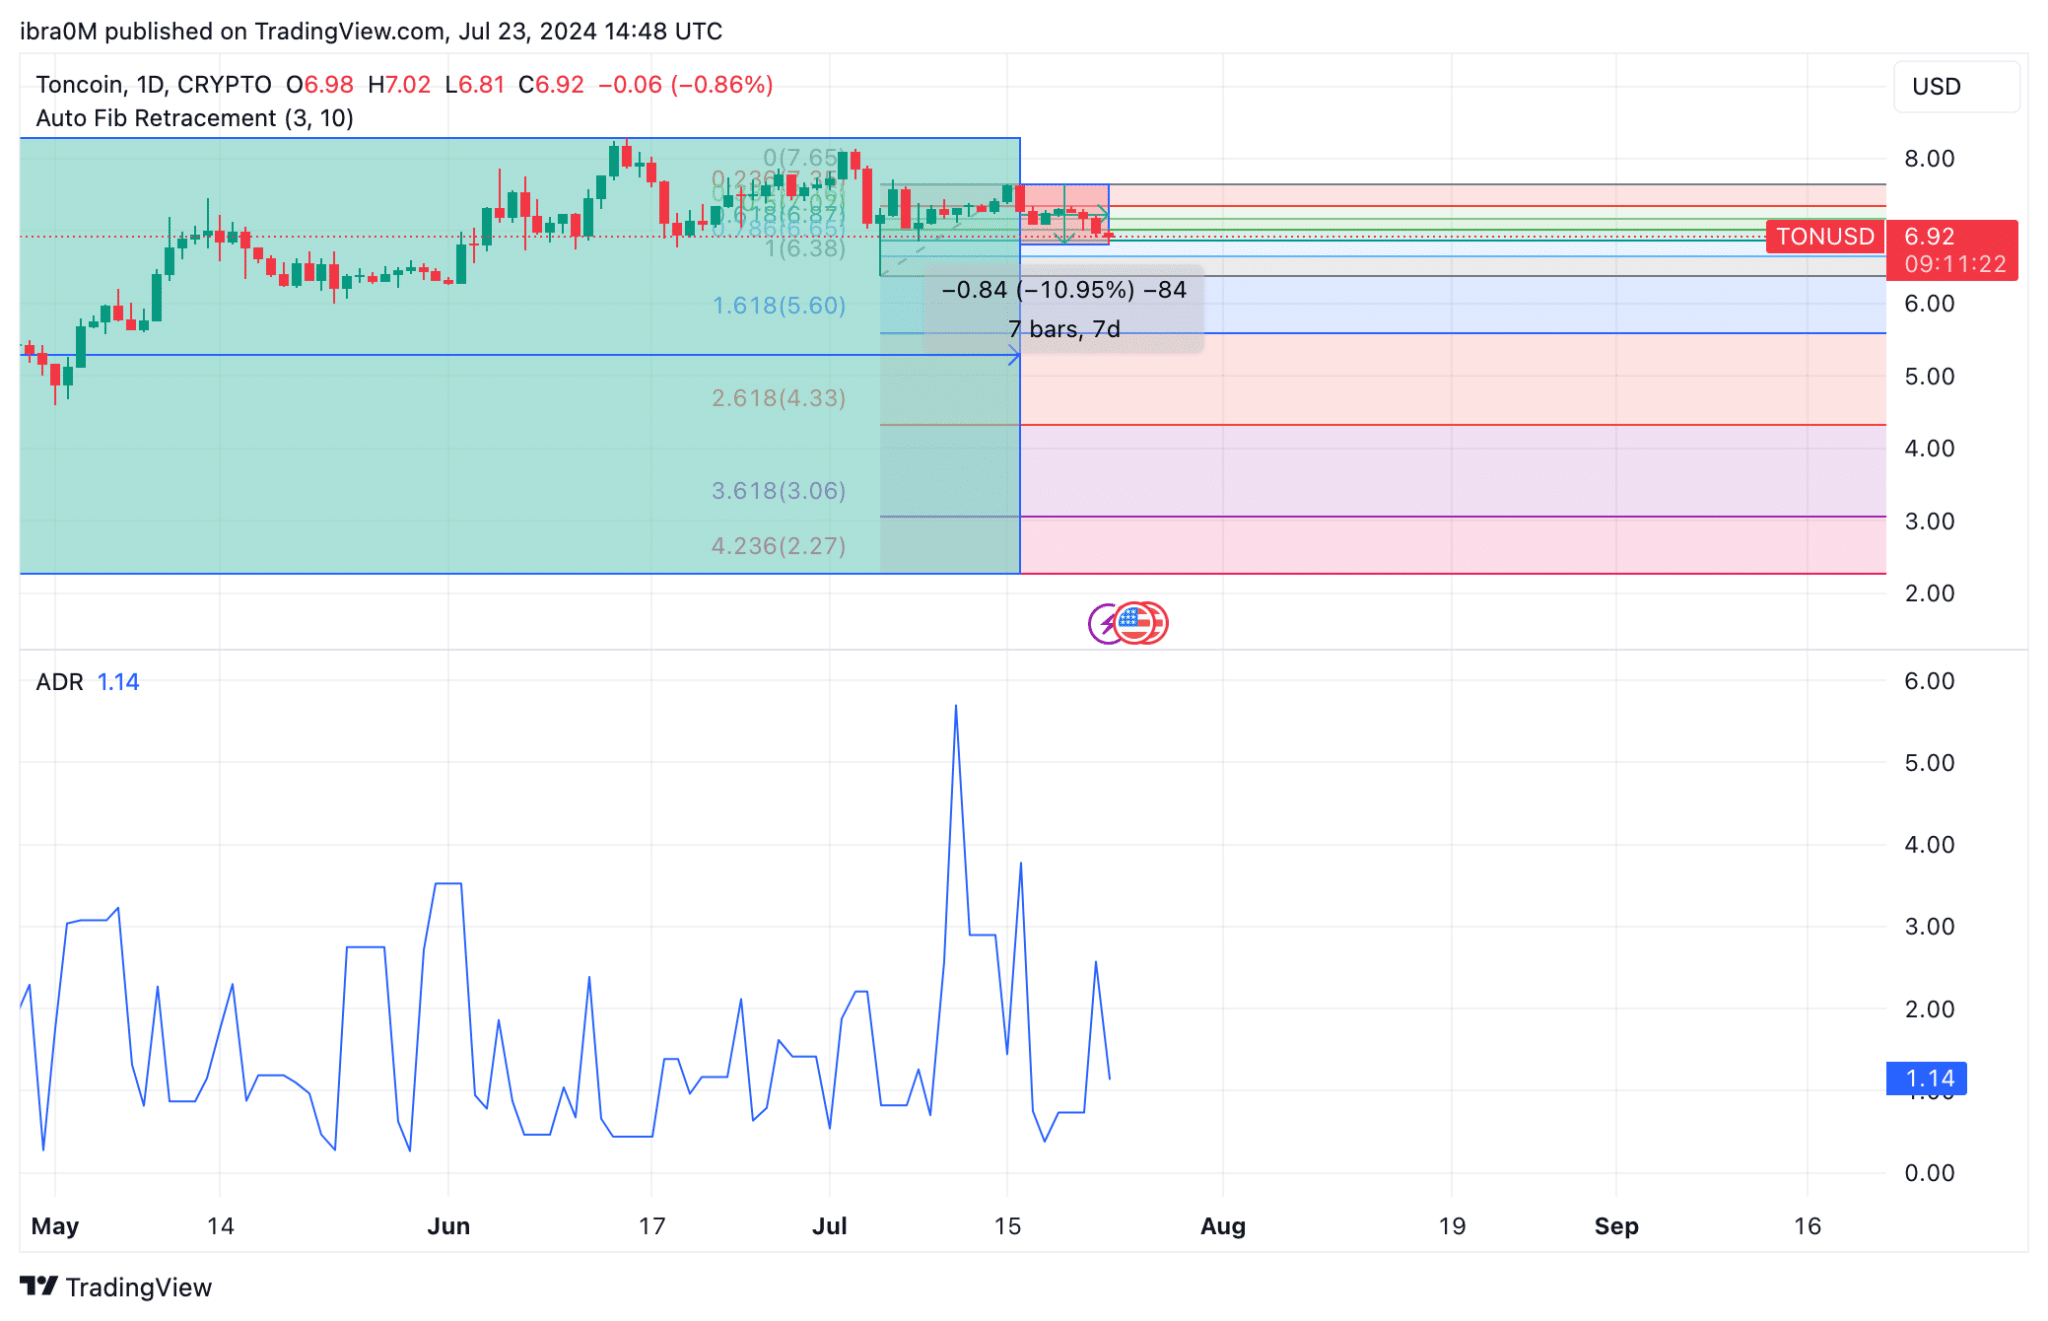This screenshot has width=2048, height=1321.
Task: Click the 8.00 price axis label
Action: point(1929,158)
